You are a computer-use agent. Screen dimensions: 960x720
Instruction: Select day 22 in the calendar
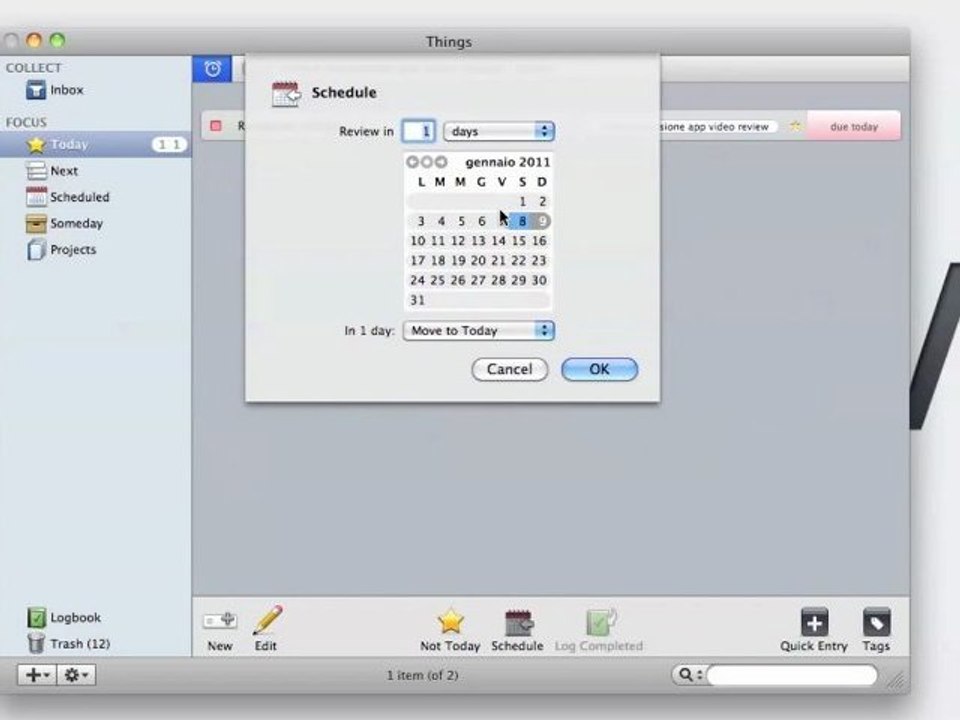[x=519, y=260]
